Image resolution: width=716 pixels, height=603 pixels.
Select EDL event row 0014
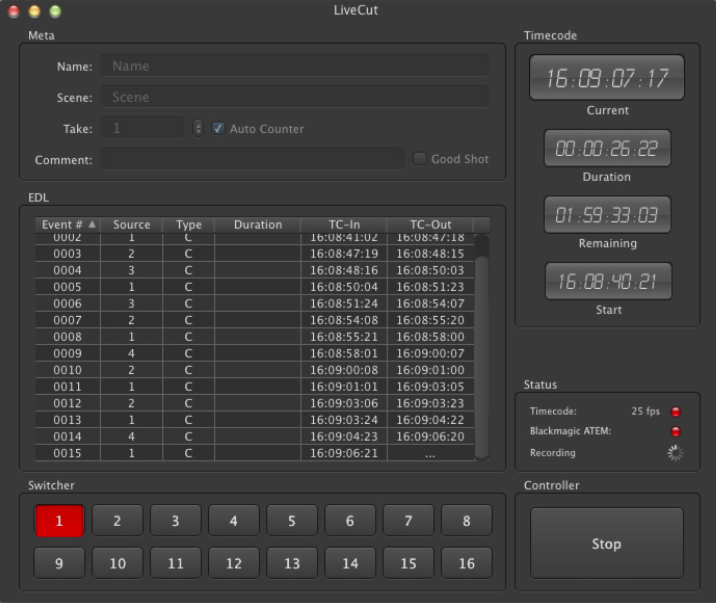[x=255, y=436]
